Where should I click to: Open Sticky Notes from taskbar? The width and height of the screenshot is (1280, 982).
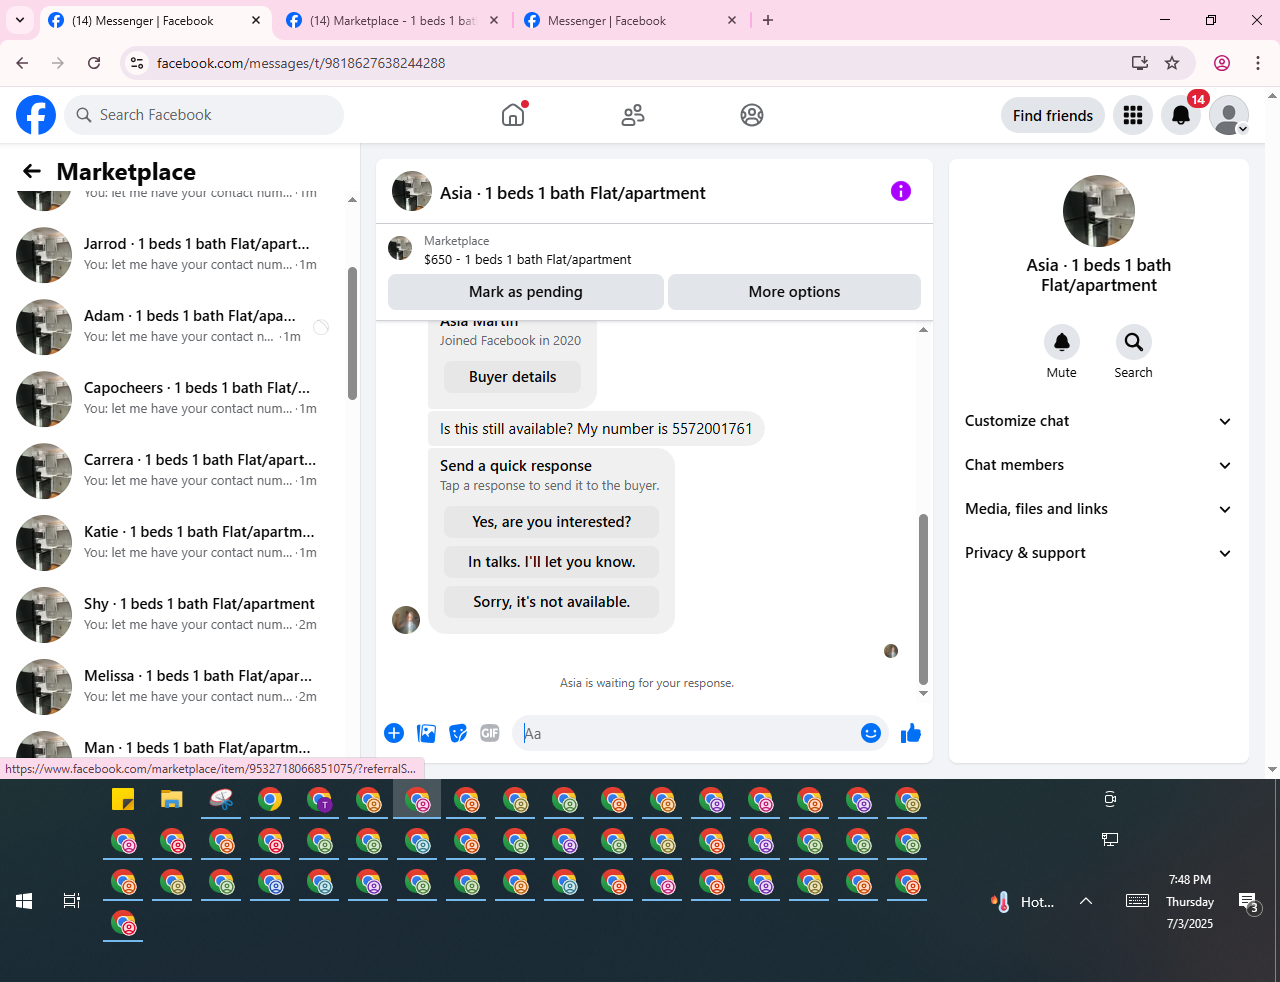(x=123, y=799)
